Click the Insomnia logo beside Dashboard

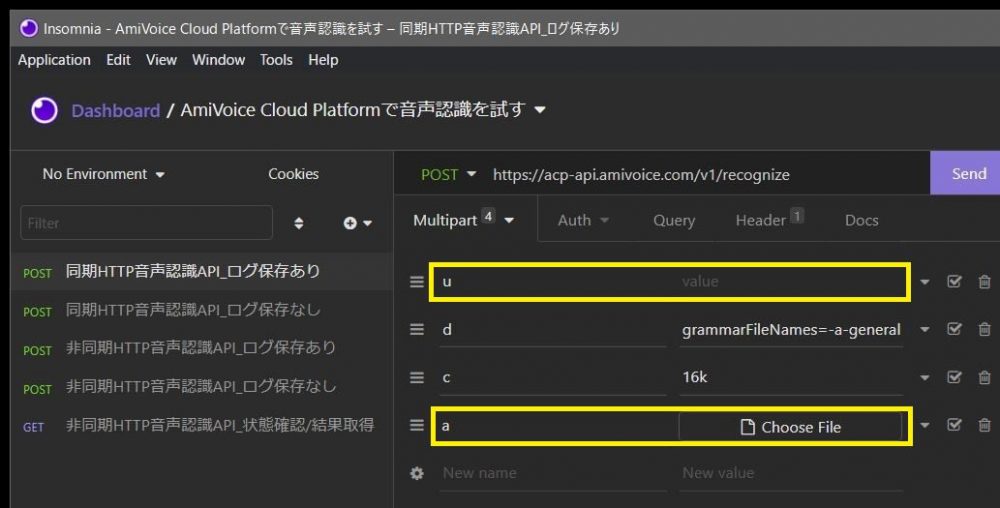[x=44, y=110]
